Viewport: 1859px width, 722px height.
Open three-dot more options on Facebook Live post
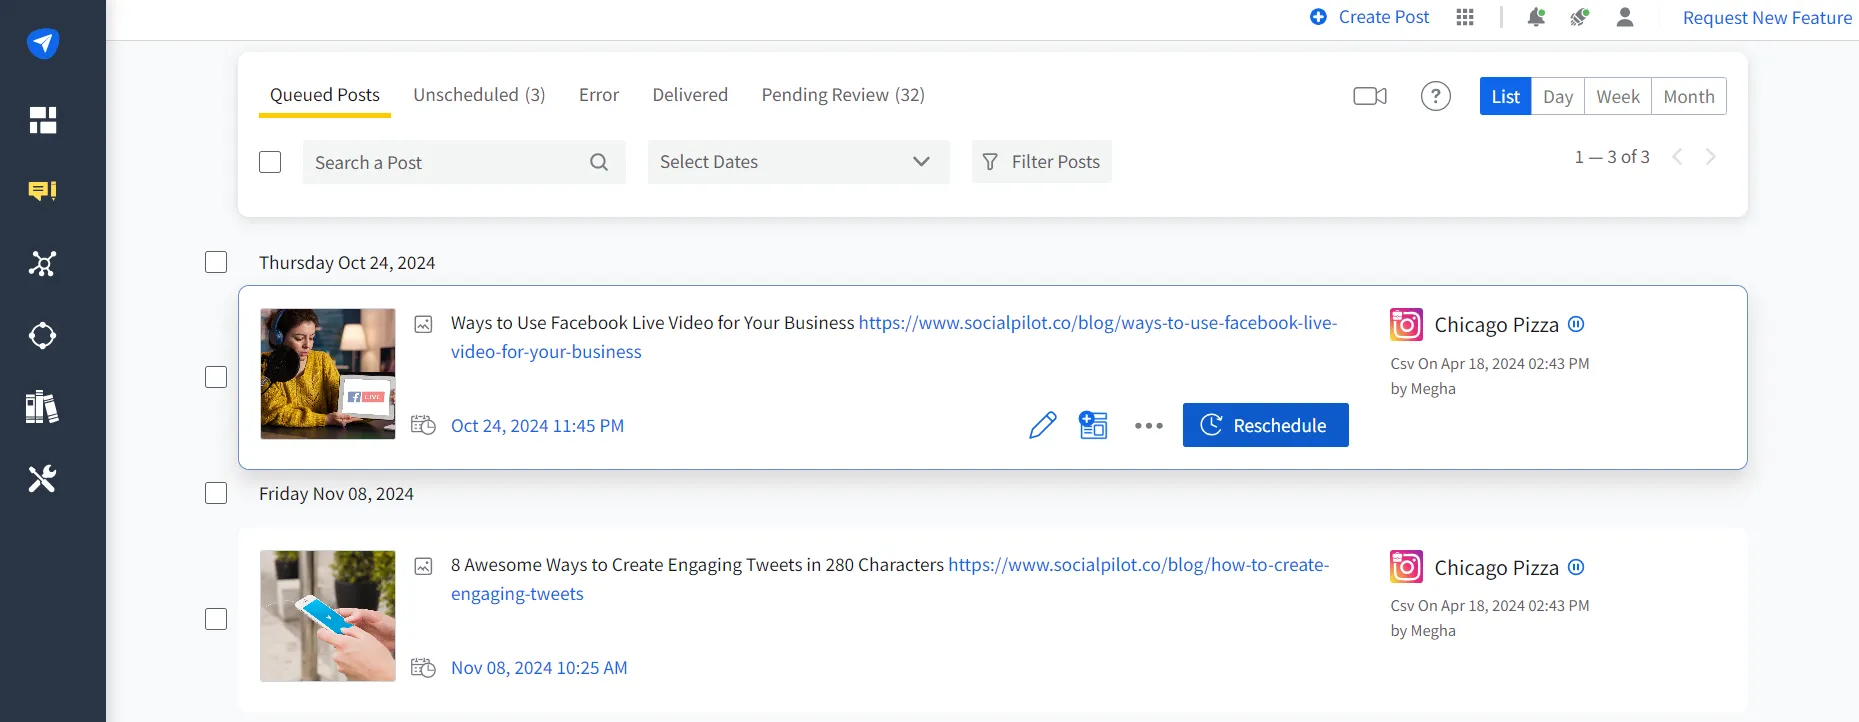coord(1149,426)
